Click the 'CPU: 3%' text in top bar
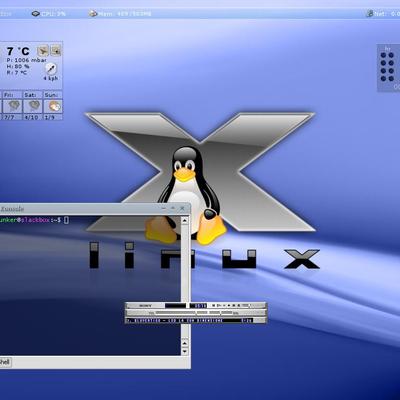 click(53, 14)
